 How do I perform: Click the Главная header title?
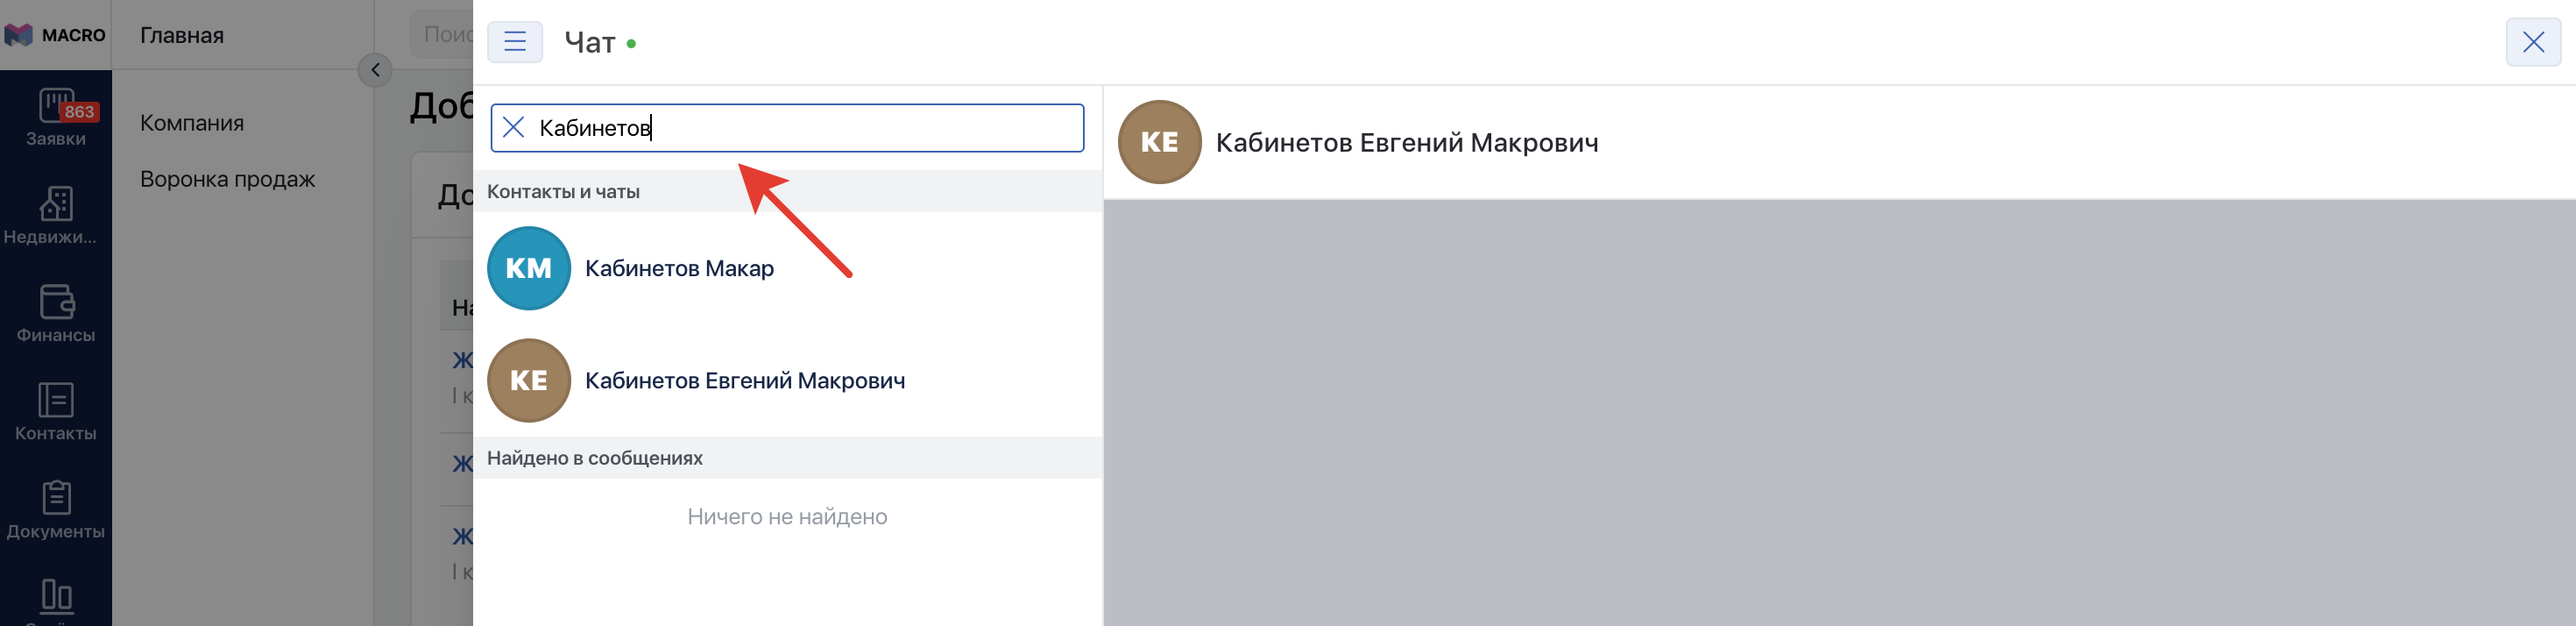(182, 35)
